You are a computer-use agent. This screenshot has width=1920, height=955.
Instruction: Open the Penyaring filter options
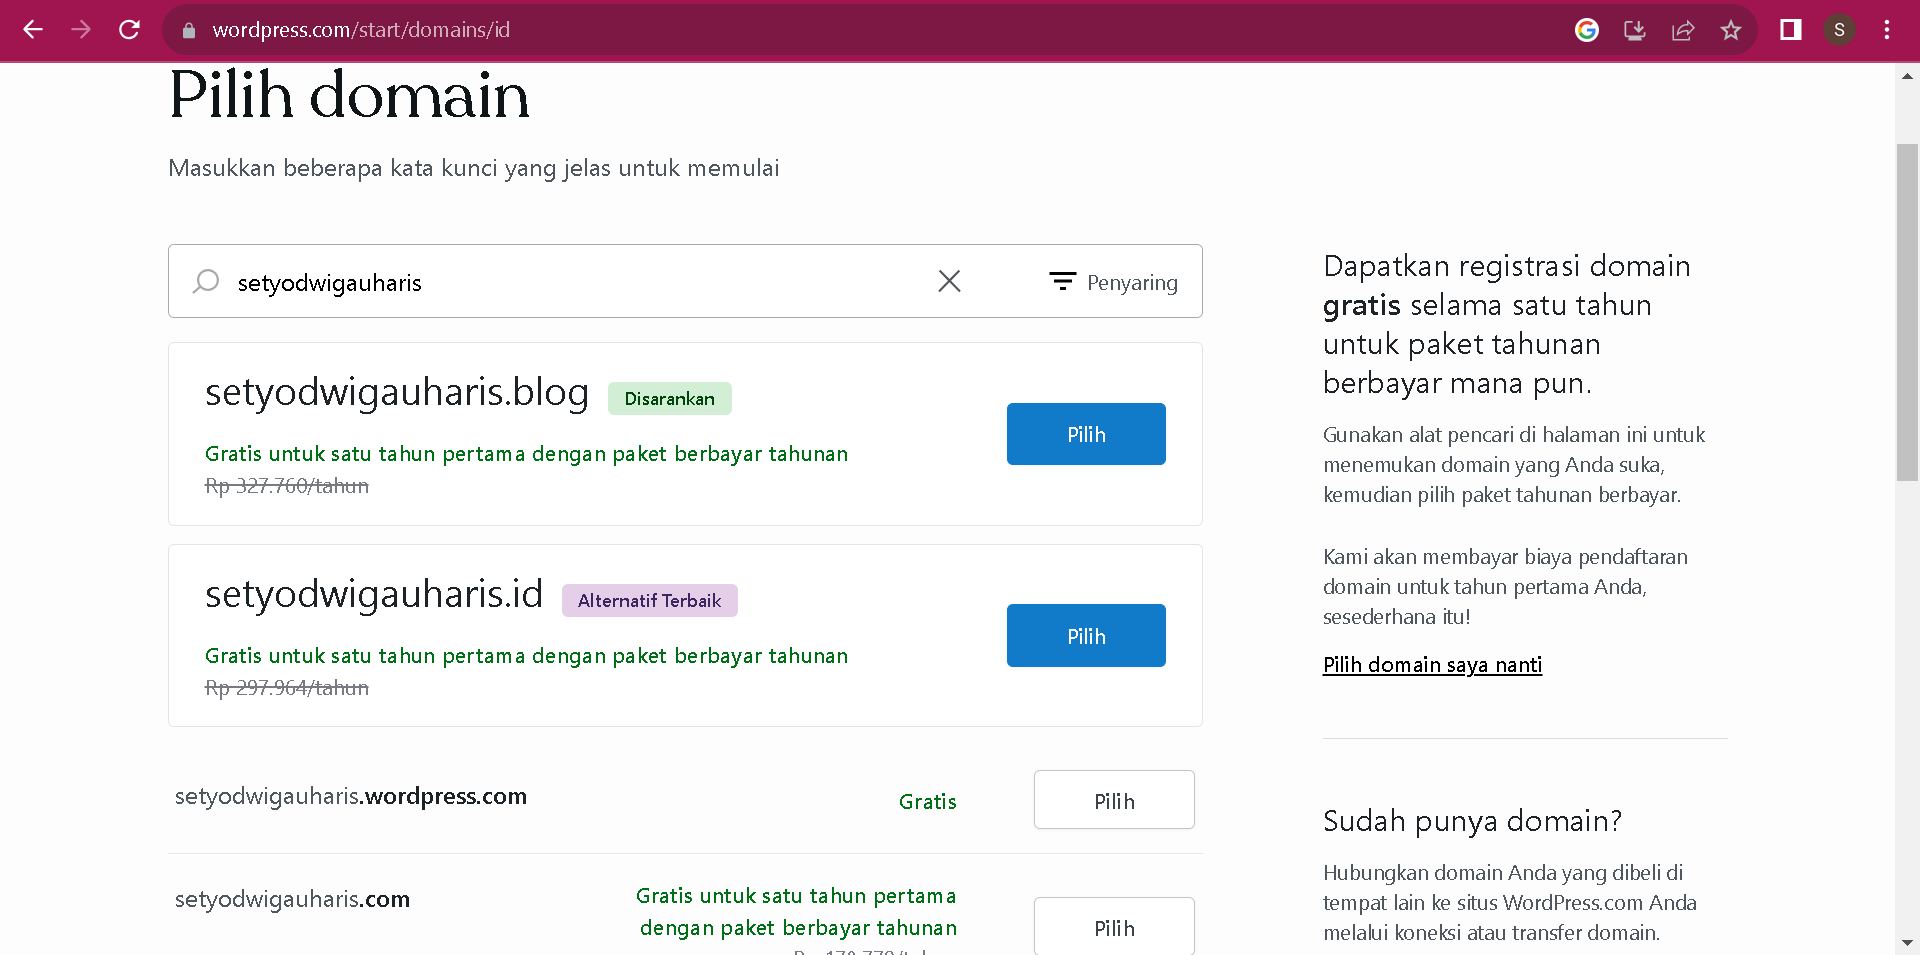pyautogui.click(x=1113, y=282)
